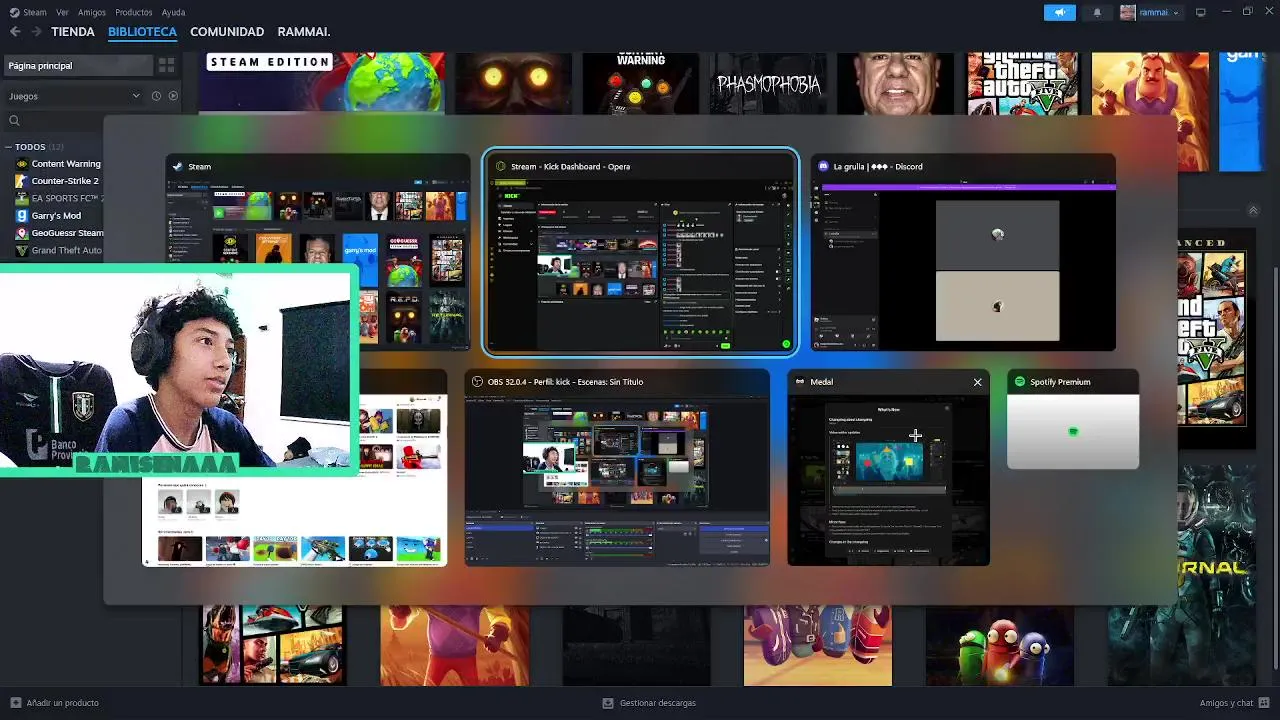1280x720 pixels.
Task: Open the Grand Theft Auto V cover in the top row
Action: [1022, 83]
